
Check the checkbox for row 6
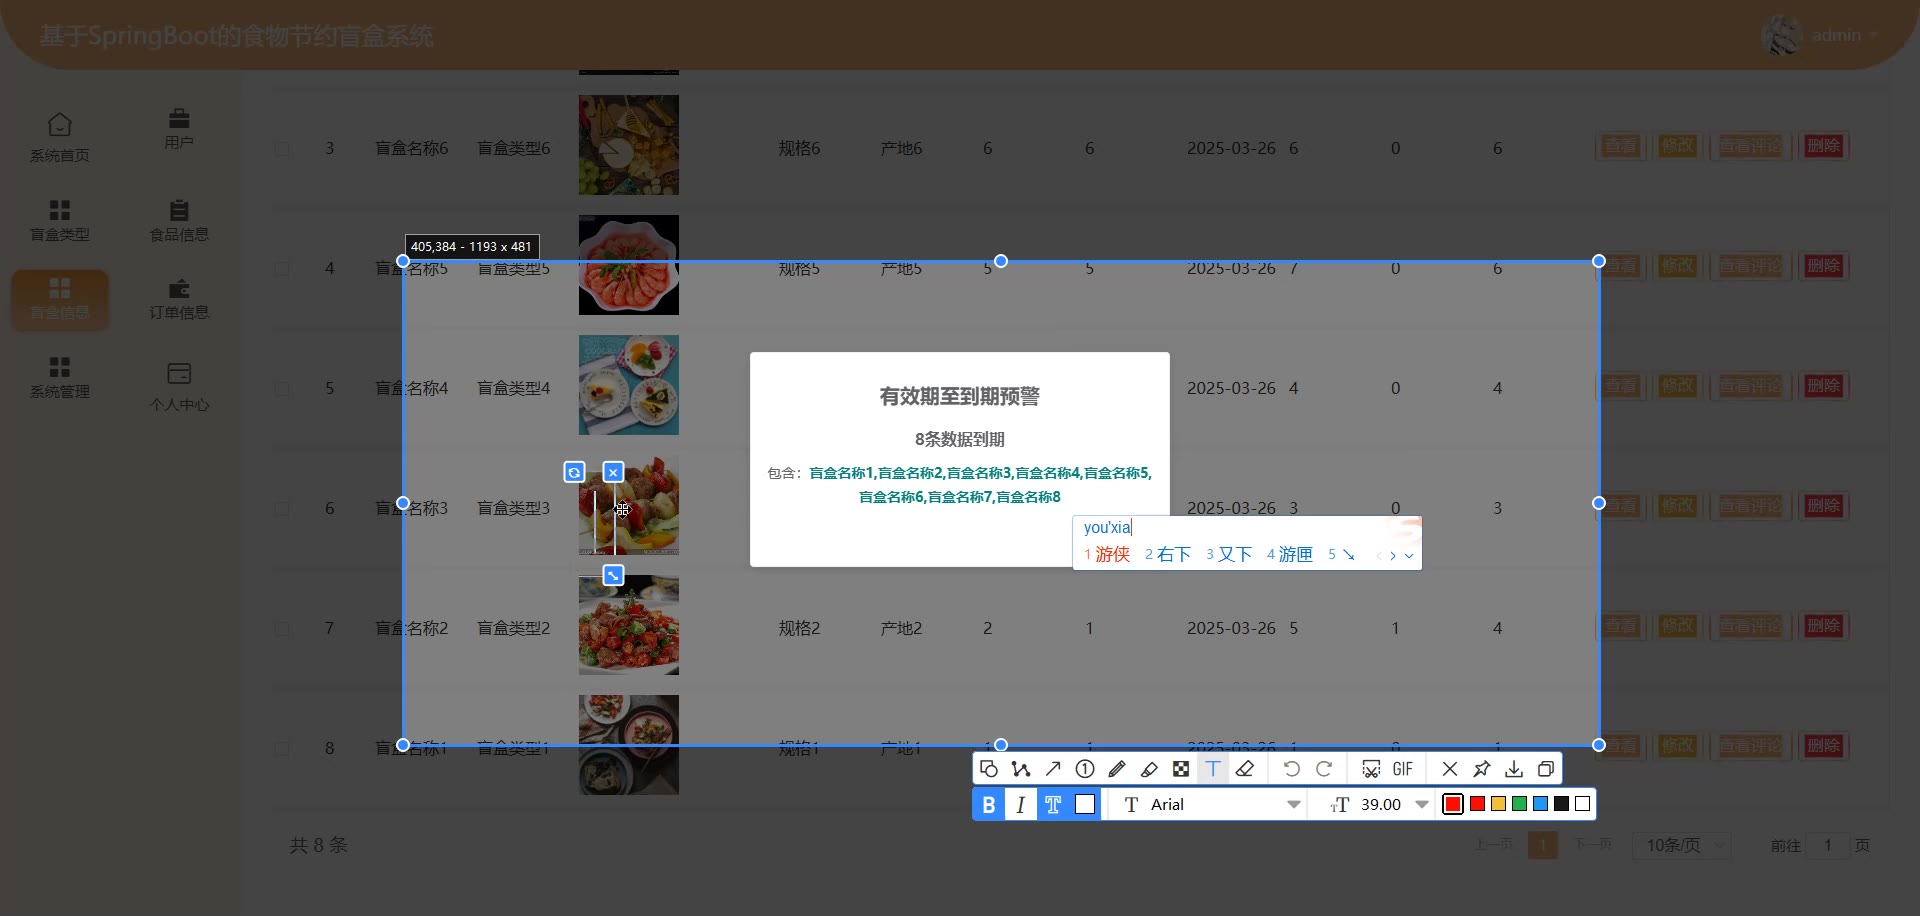pyautogui.click(x=282, y=509)
